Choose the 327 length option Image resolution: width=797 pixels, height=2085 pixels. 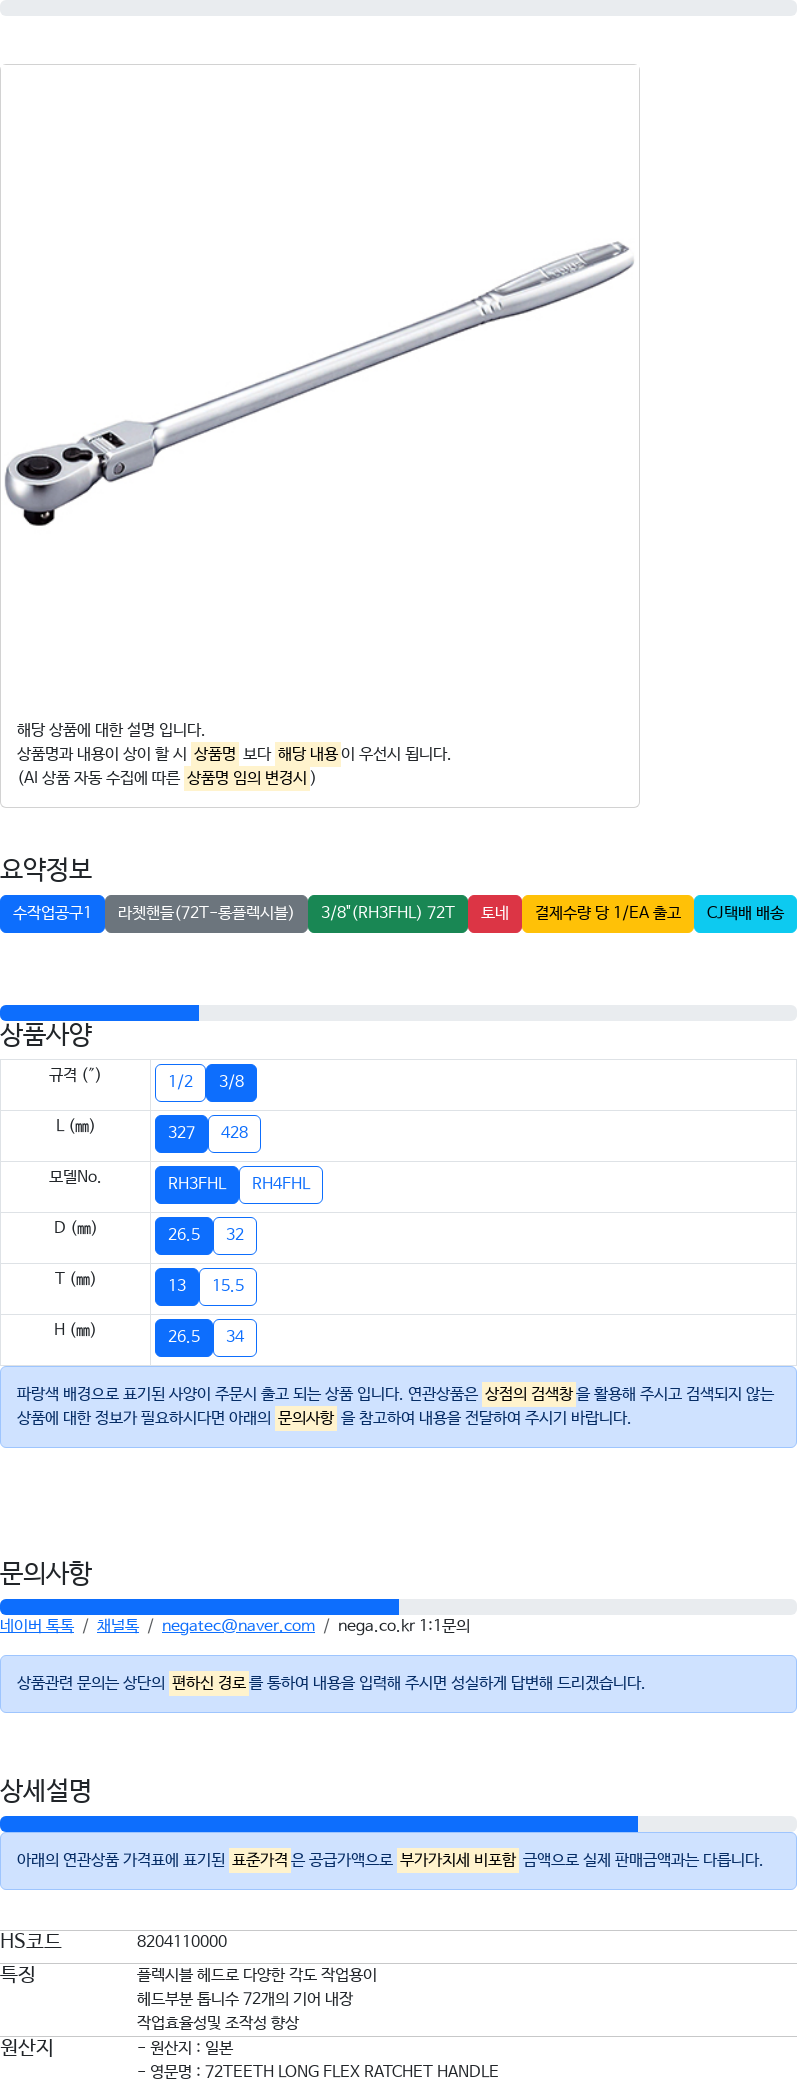(x=181, y=1133)
